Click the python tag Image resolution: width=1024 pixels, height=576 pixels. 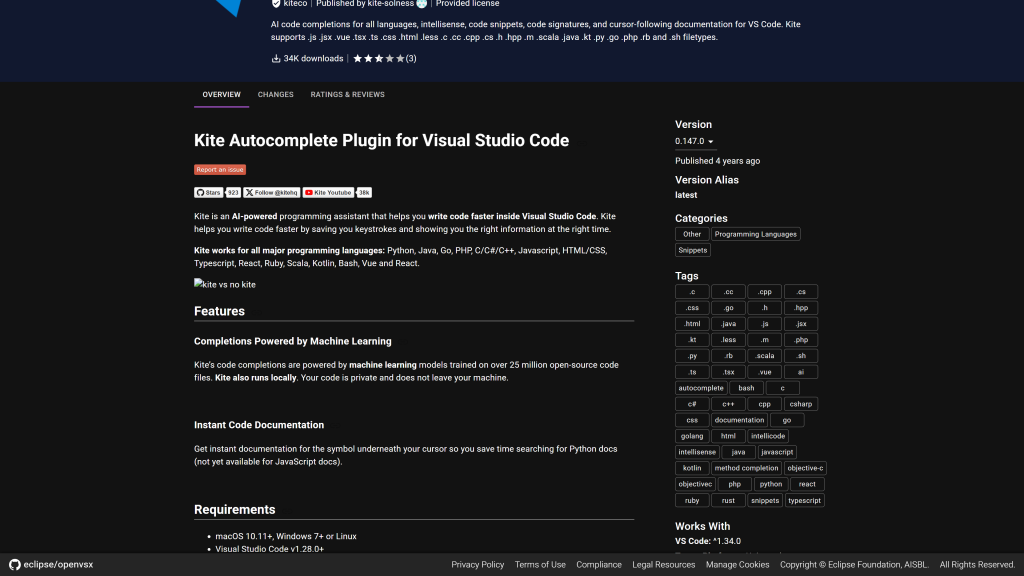click(771, 485)
